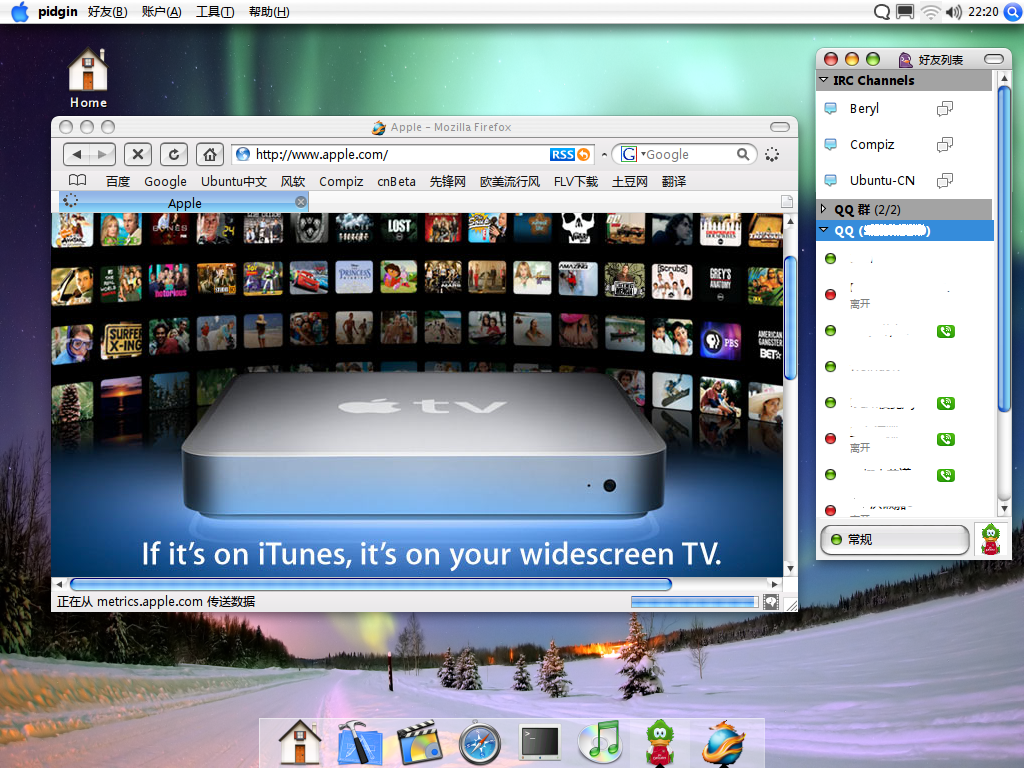This screenshot has width=1024, height=768.
Task: Open Safari compass icon in dock
Action: coord(480,743)
